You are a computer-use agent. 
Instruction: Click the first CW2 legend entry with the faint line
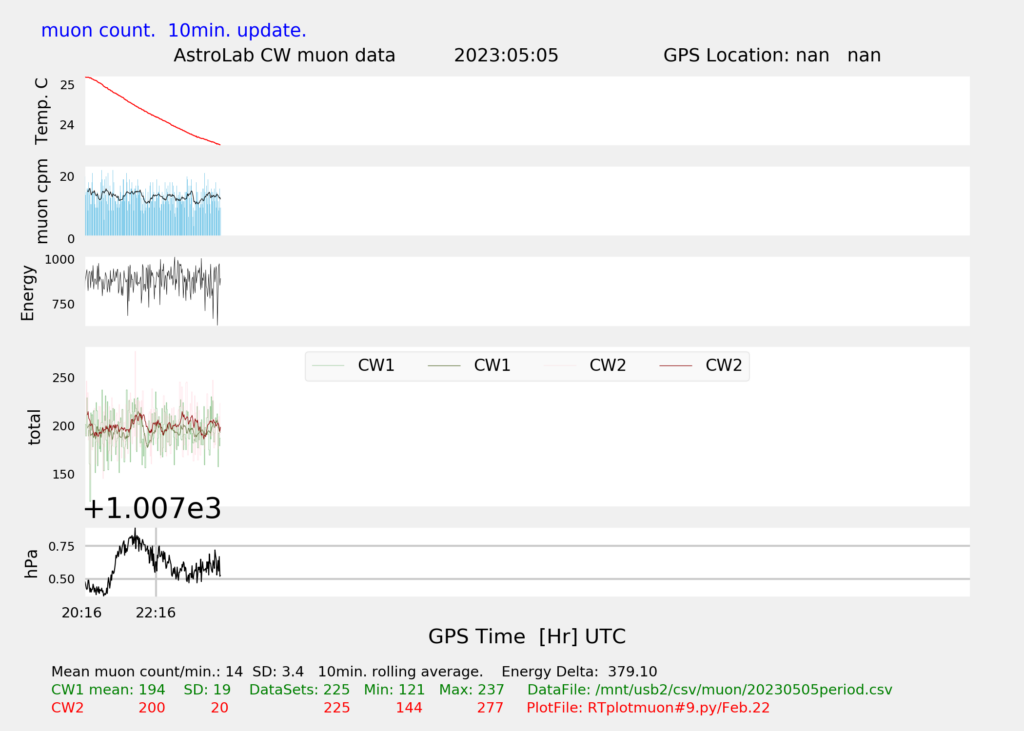coord(585,365)
